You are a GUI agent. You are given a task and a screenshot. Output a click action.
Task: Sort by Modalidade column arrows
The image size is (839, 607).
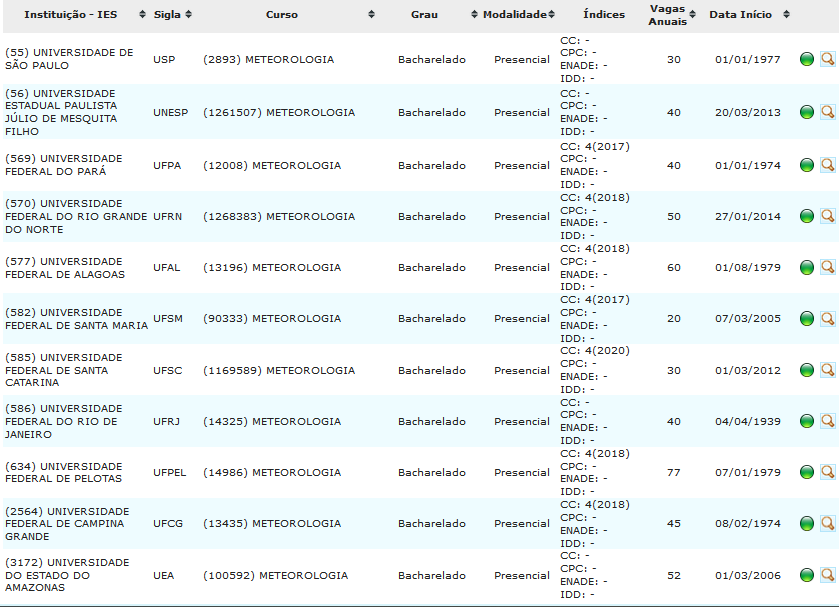click(x=552, y=14)
